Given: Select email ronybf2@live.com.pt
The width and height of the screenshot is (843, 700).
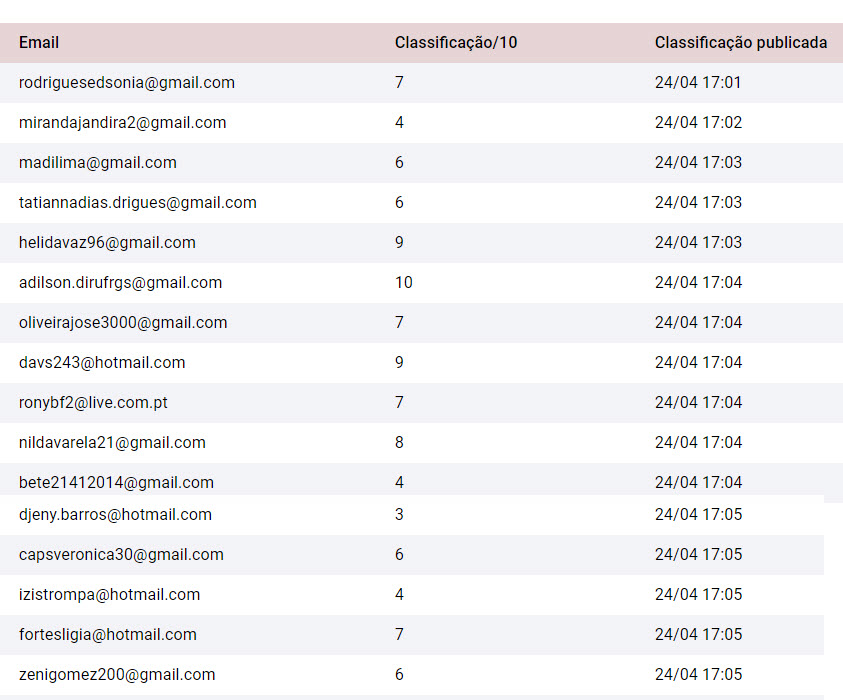Looking at the screenshot, I should (x=93, y=403).
